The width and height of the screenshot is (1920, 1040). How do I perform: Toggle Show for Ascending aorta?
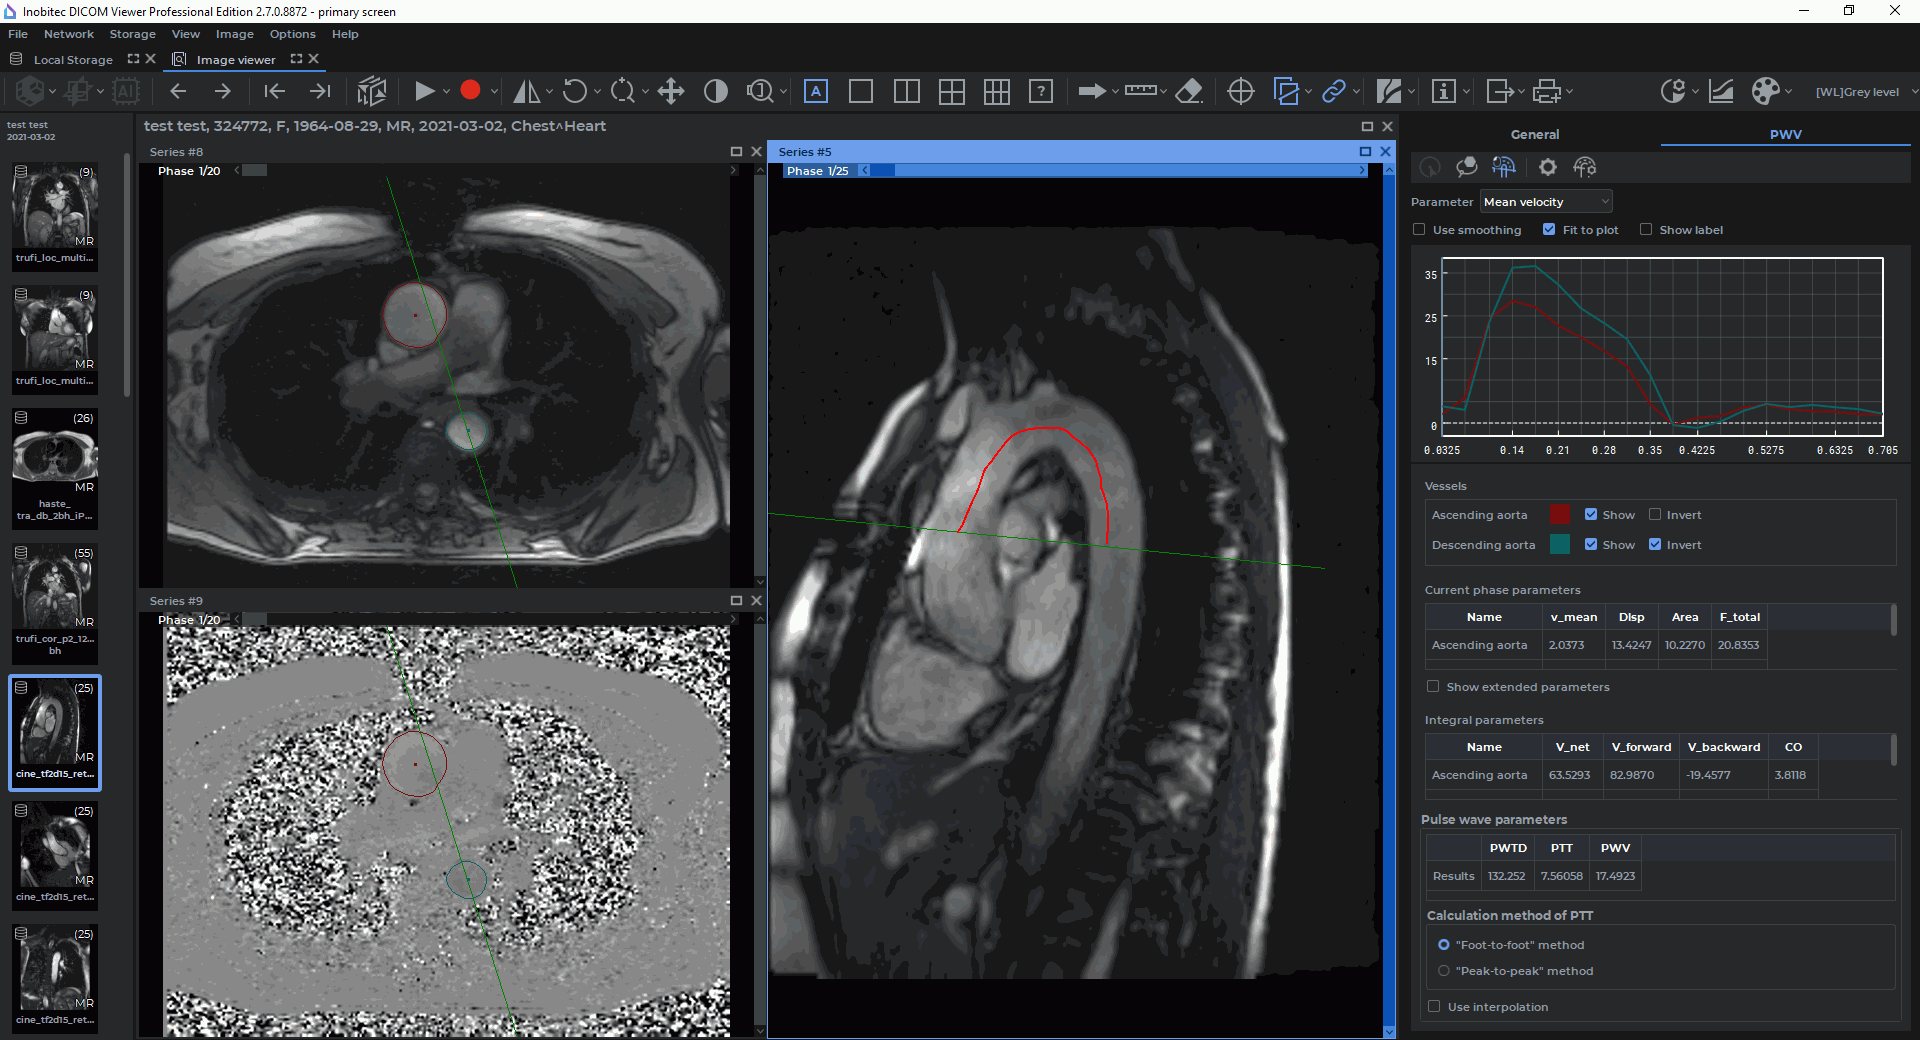(x=1591, y=515)
